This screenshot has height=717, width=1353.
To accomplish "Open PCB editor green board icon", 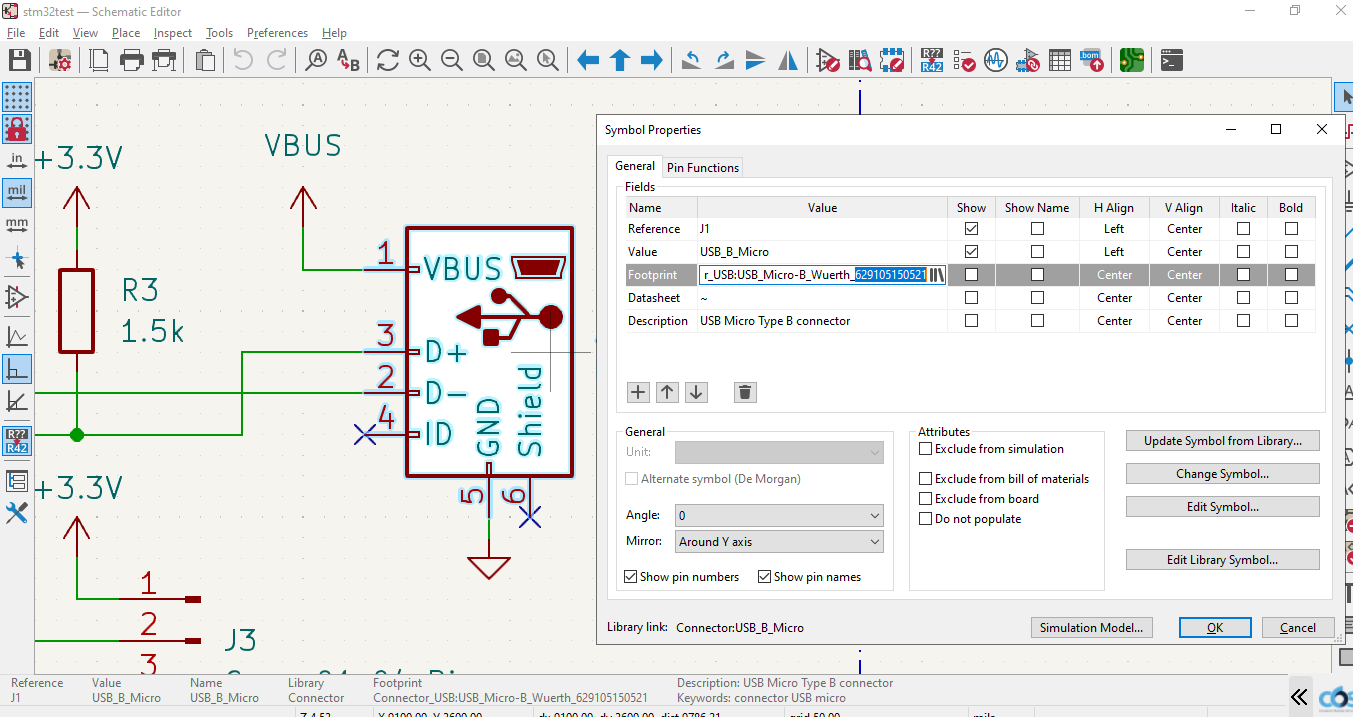I will [1132, 60].
